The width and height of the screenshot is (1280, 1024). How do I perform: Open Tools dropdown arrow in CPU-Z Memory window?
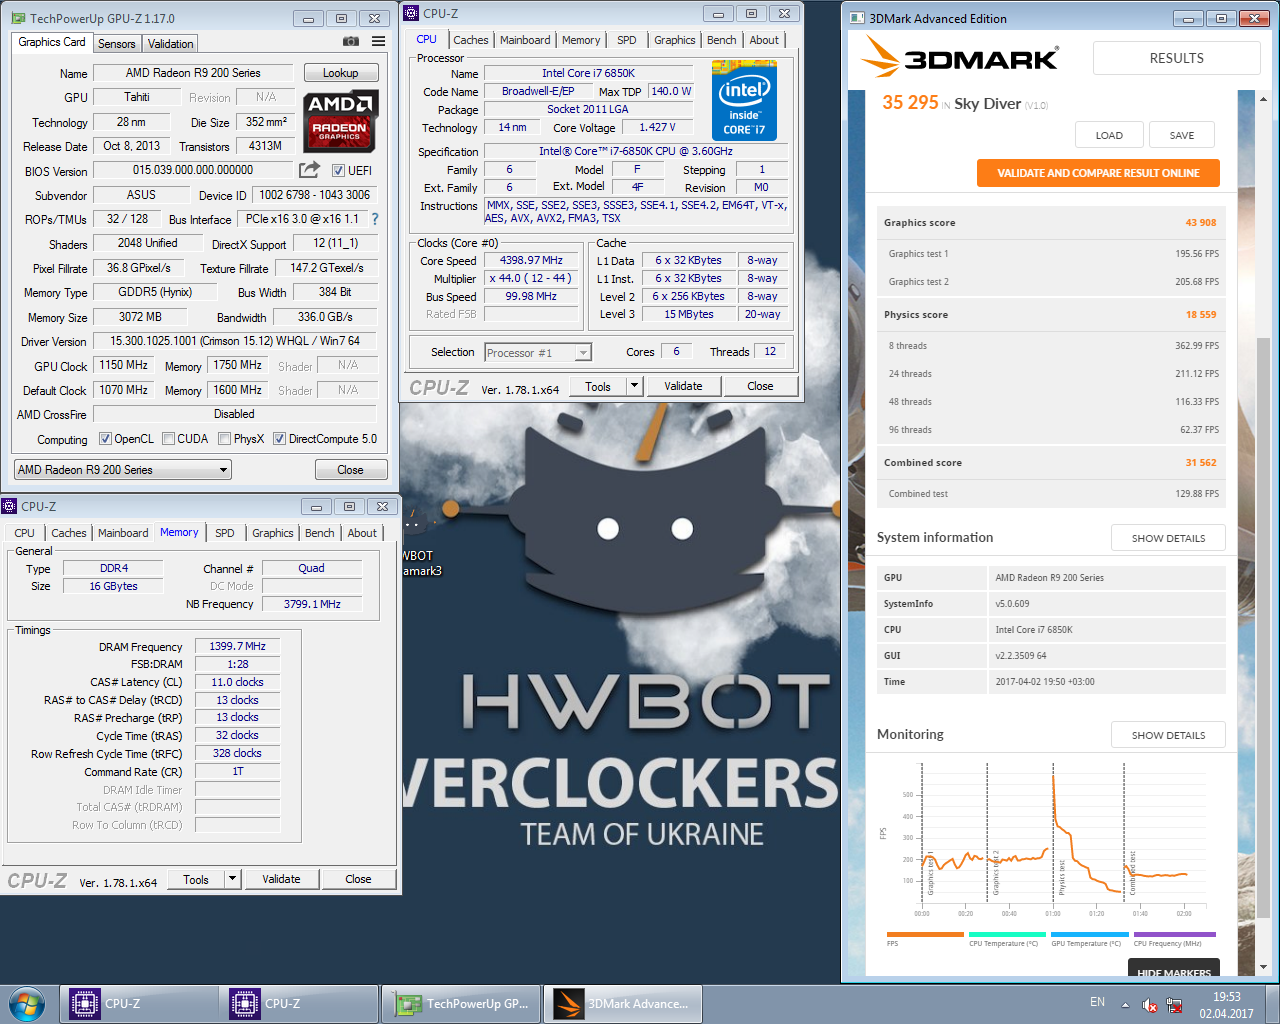(232, 879)
